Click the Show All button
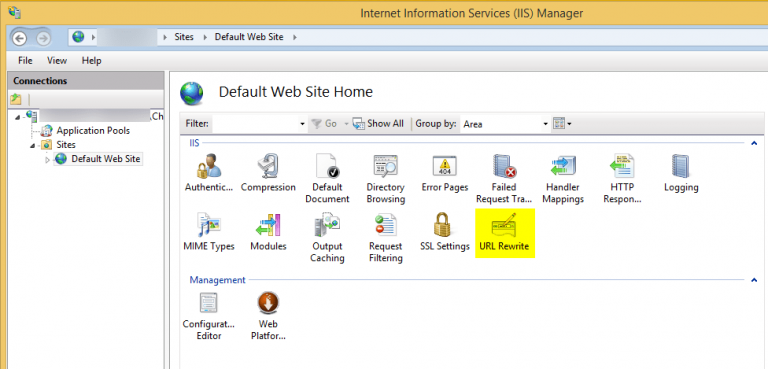 (x=378, y=124)
